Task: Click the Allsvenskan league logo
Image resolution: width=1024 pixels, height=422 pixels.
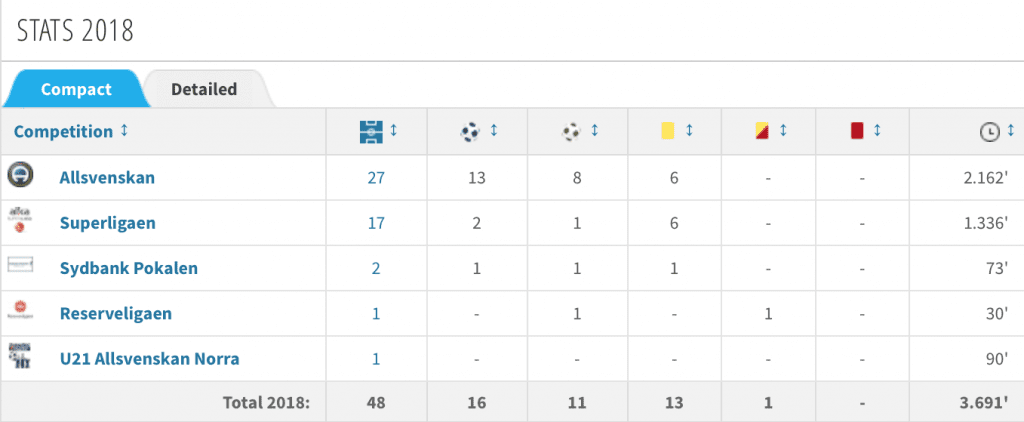Action: point(20,175)
